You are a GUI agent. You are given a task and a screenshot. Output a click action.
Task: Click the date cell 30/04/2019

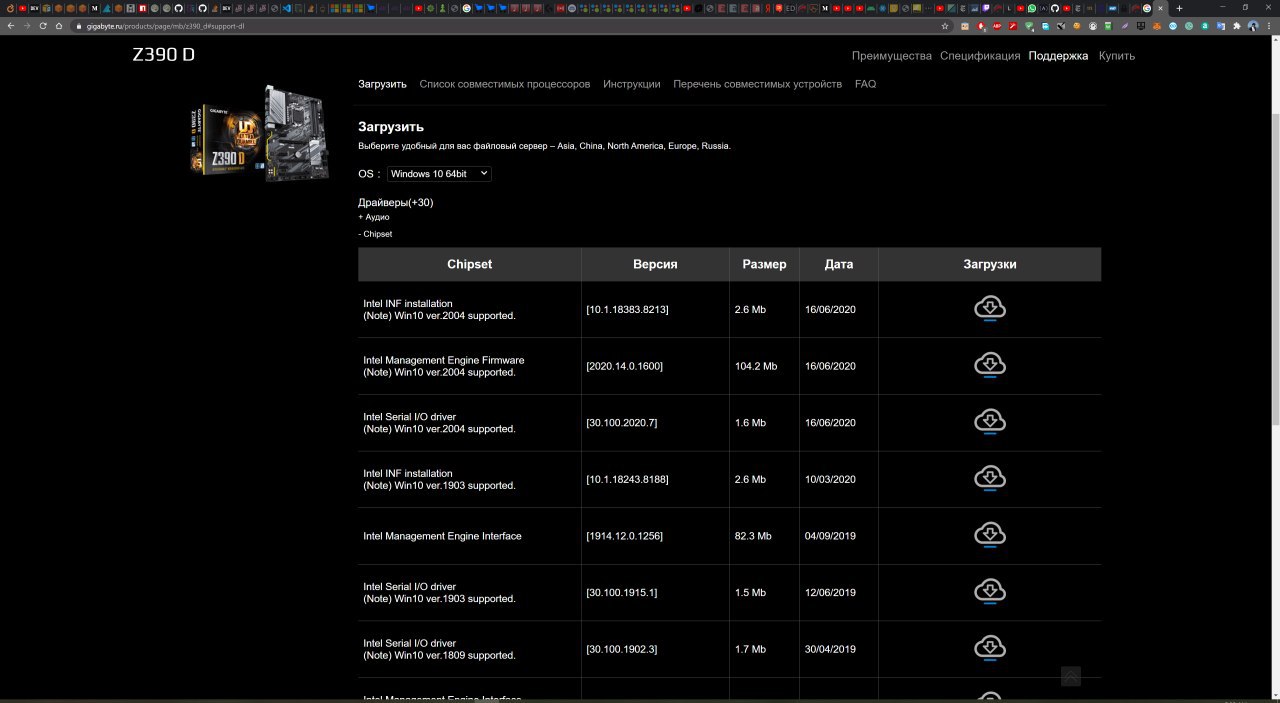tap(830, 649)
